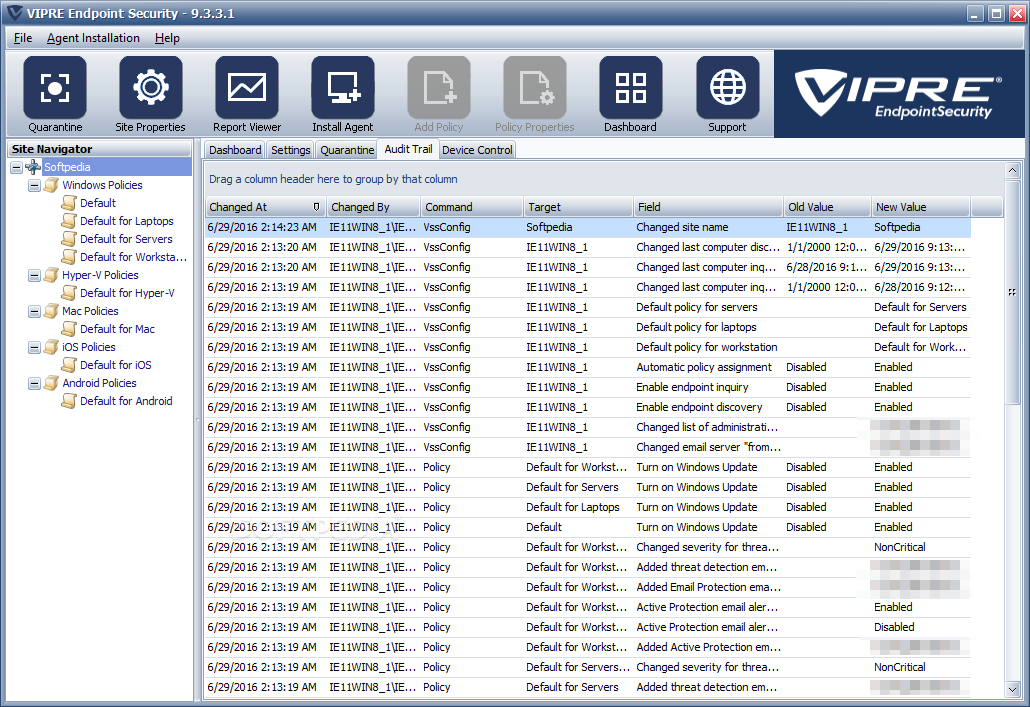1030x707 pixels.
Task: Switch to the Device Control tab
Action: 477,150
